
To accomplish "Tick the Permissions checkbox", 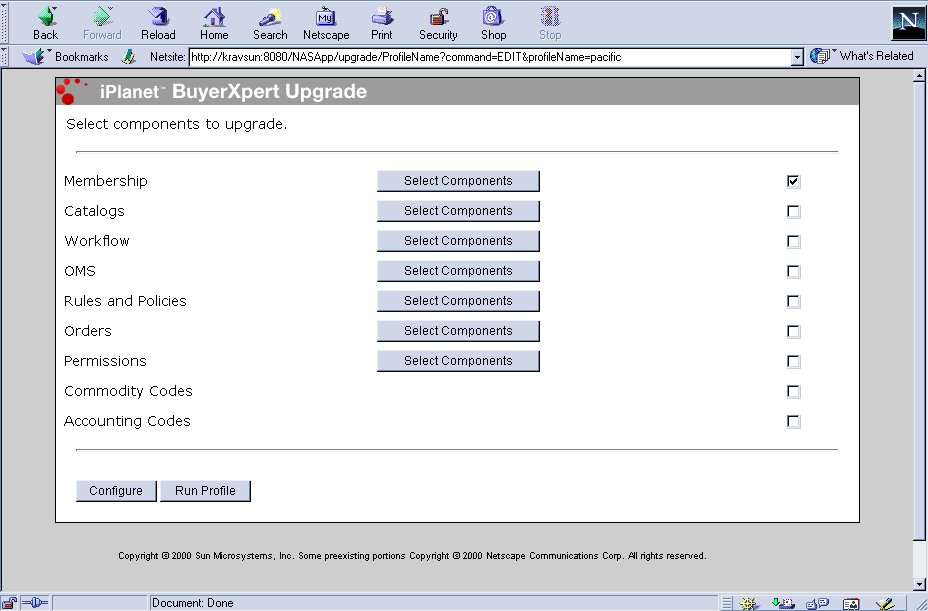I will (x=794, y=361).
